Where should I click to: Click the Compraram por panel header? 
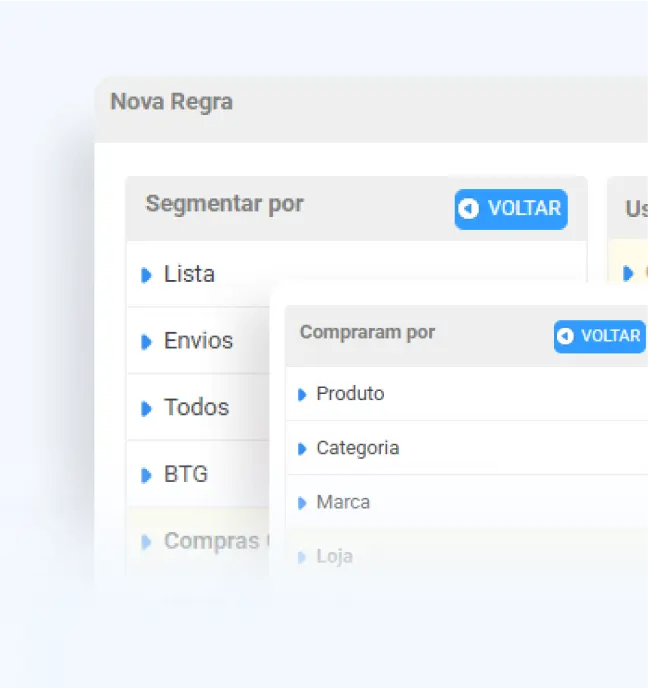(367, 332)
